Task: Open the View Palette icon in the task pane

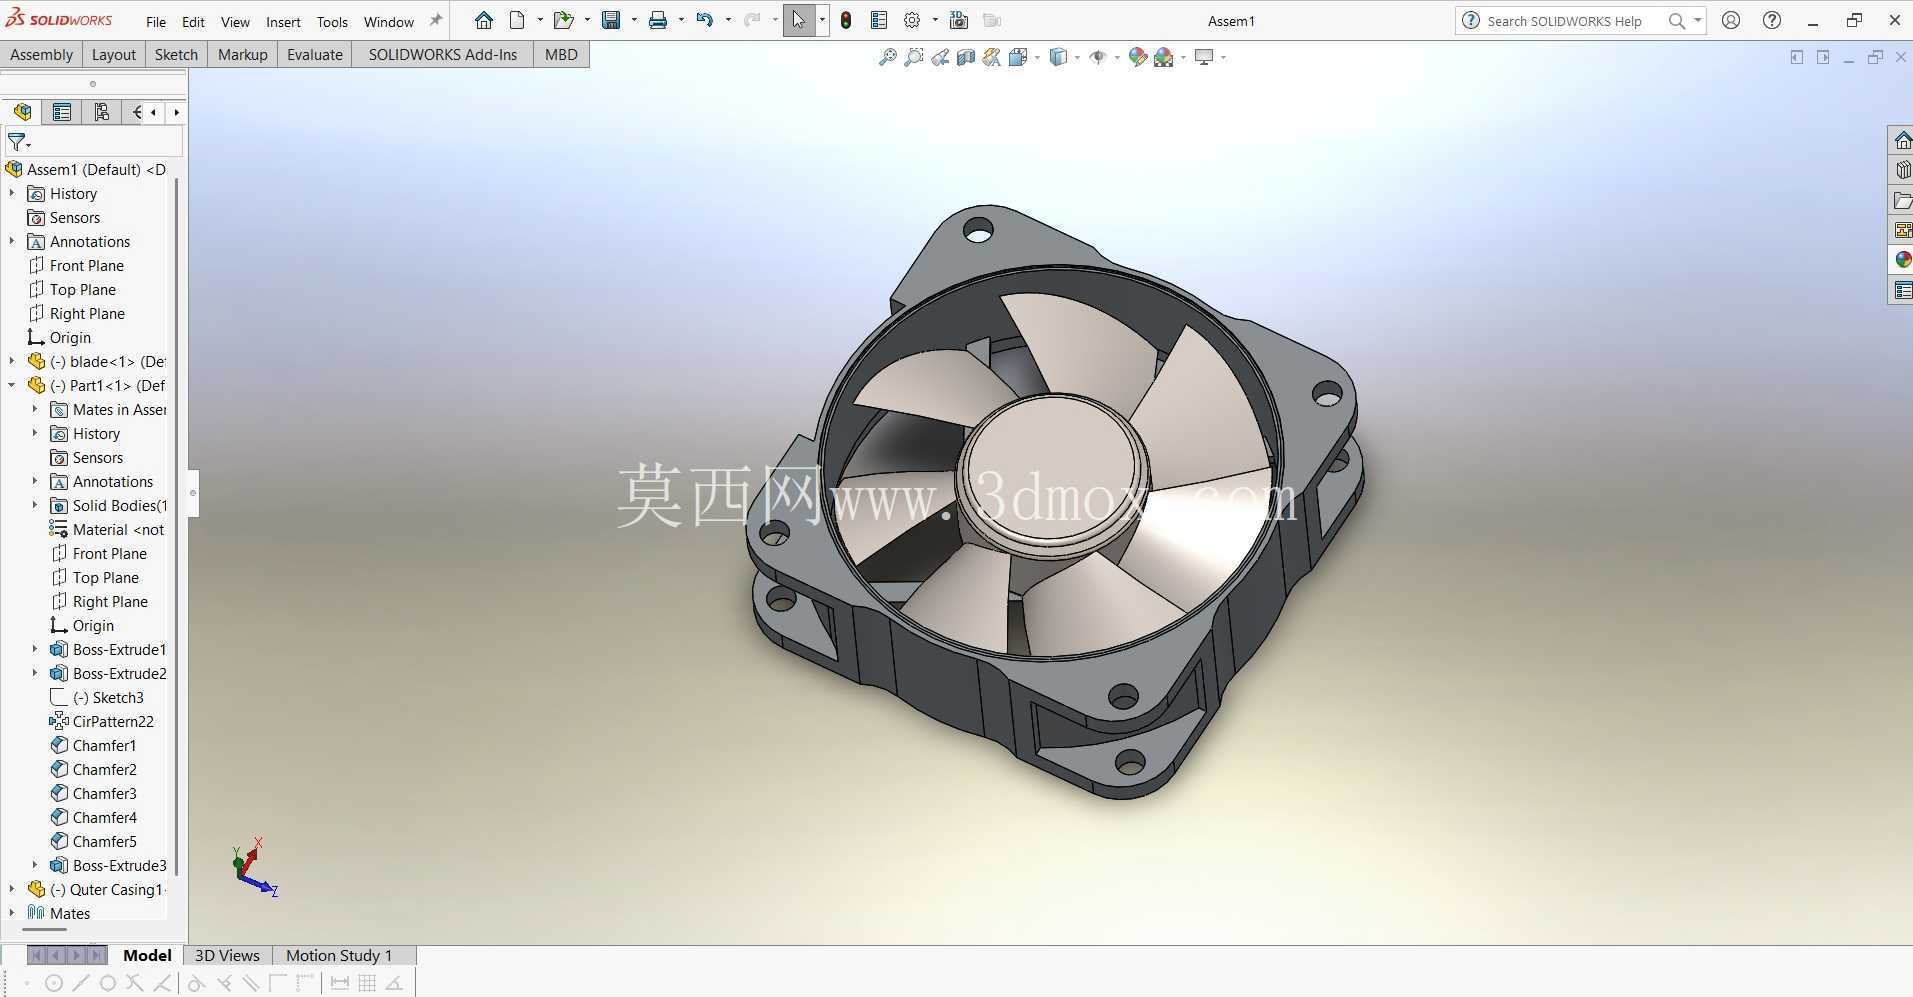Action: coord(1903,230)
